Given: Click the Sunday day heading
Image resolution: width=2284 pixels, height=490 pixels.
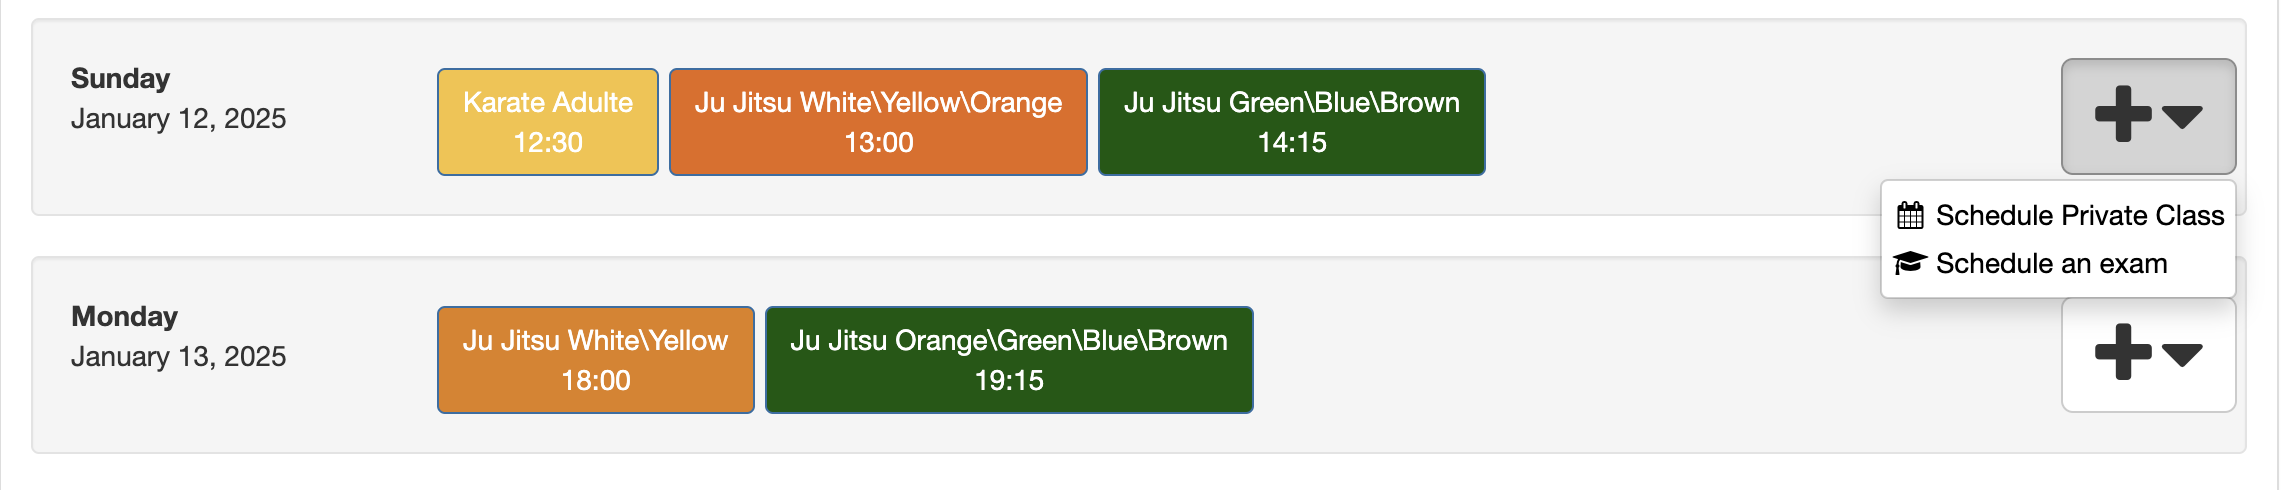Looking at the screenshot, I should tap(120, 78).
